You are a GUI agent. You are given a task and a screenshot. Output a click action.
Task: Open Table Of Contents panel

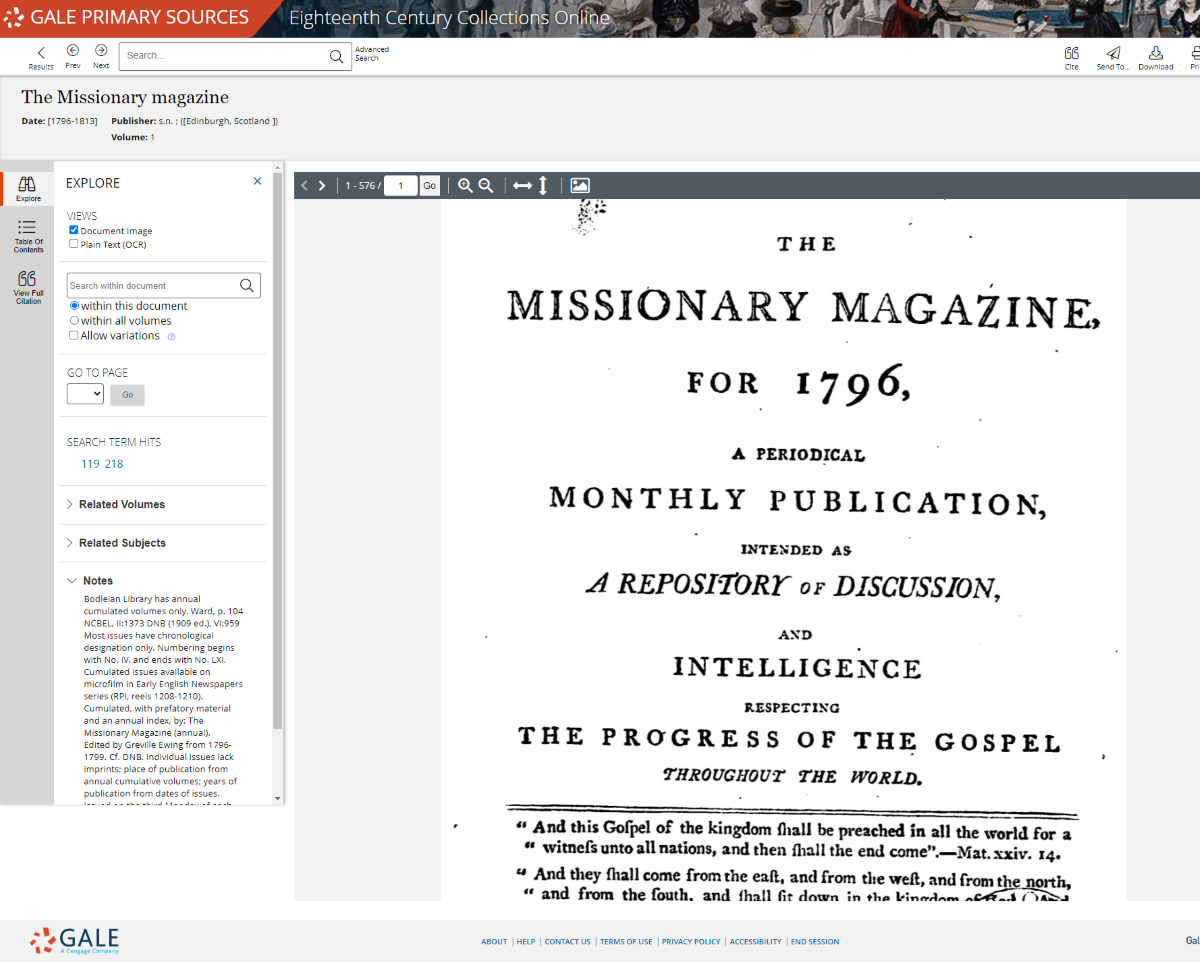click(x=28, y=237)
